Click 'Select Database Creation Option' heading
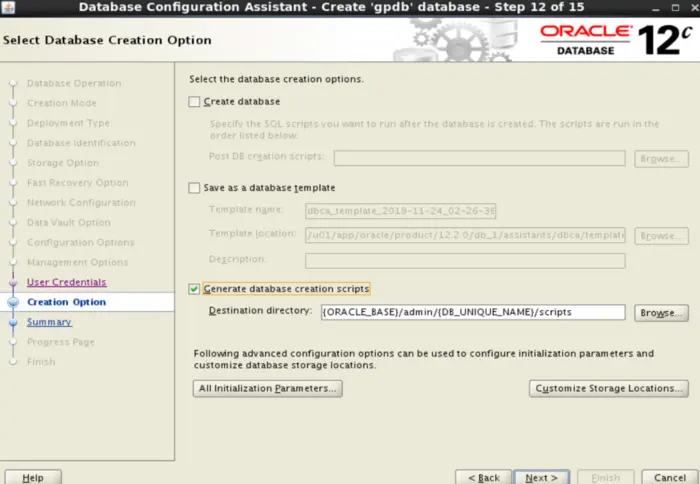The width and height of the screenshot is (700, 484). click(x=107, y=40)
